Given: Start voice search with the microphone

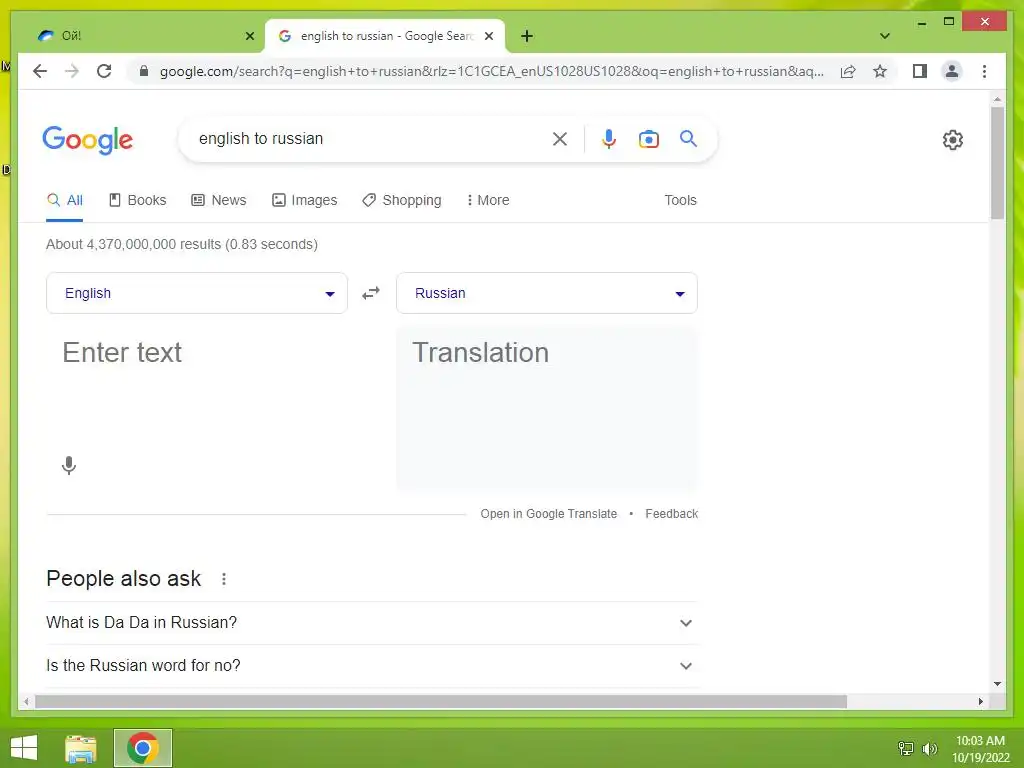Looking at the screenshot, I should pos(609,138).
